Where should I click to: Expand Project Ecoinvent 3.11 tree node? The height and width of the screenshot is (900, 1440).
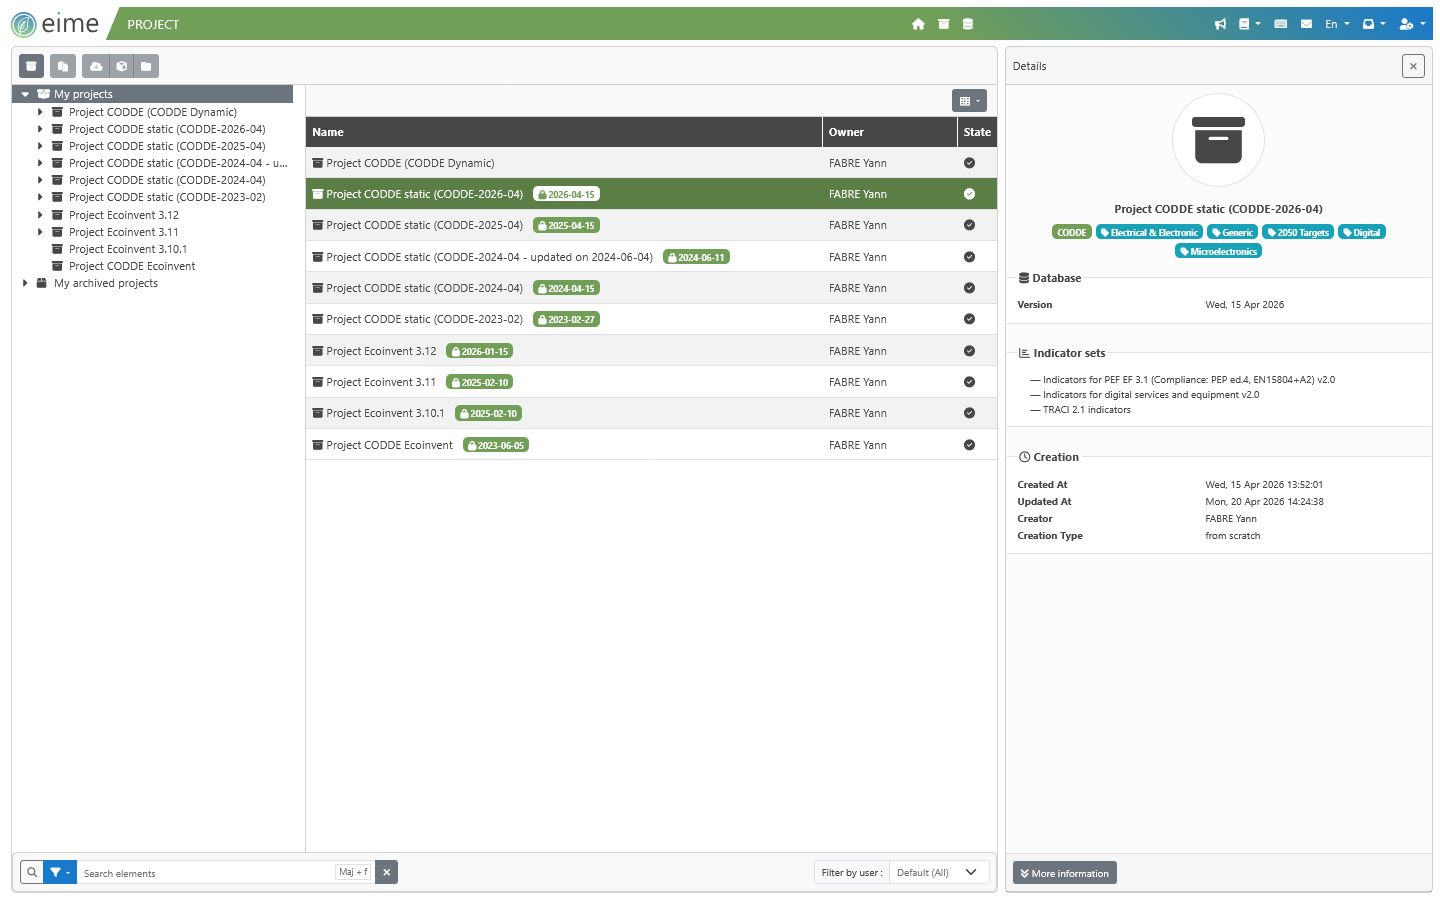pos(40,232)
